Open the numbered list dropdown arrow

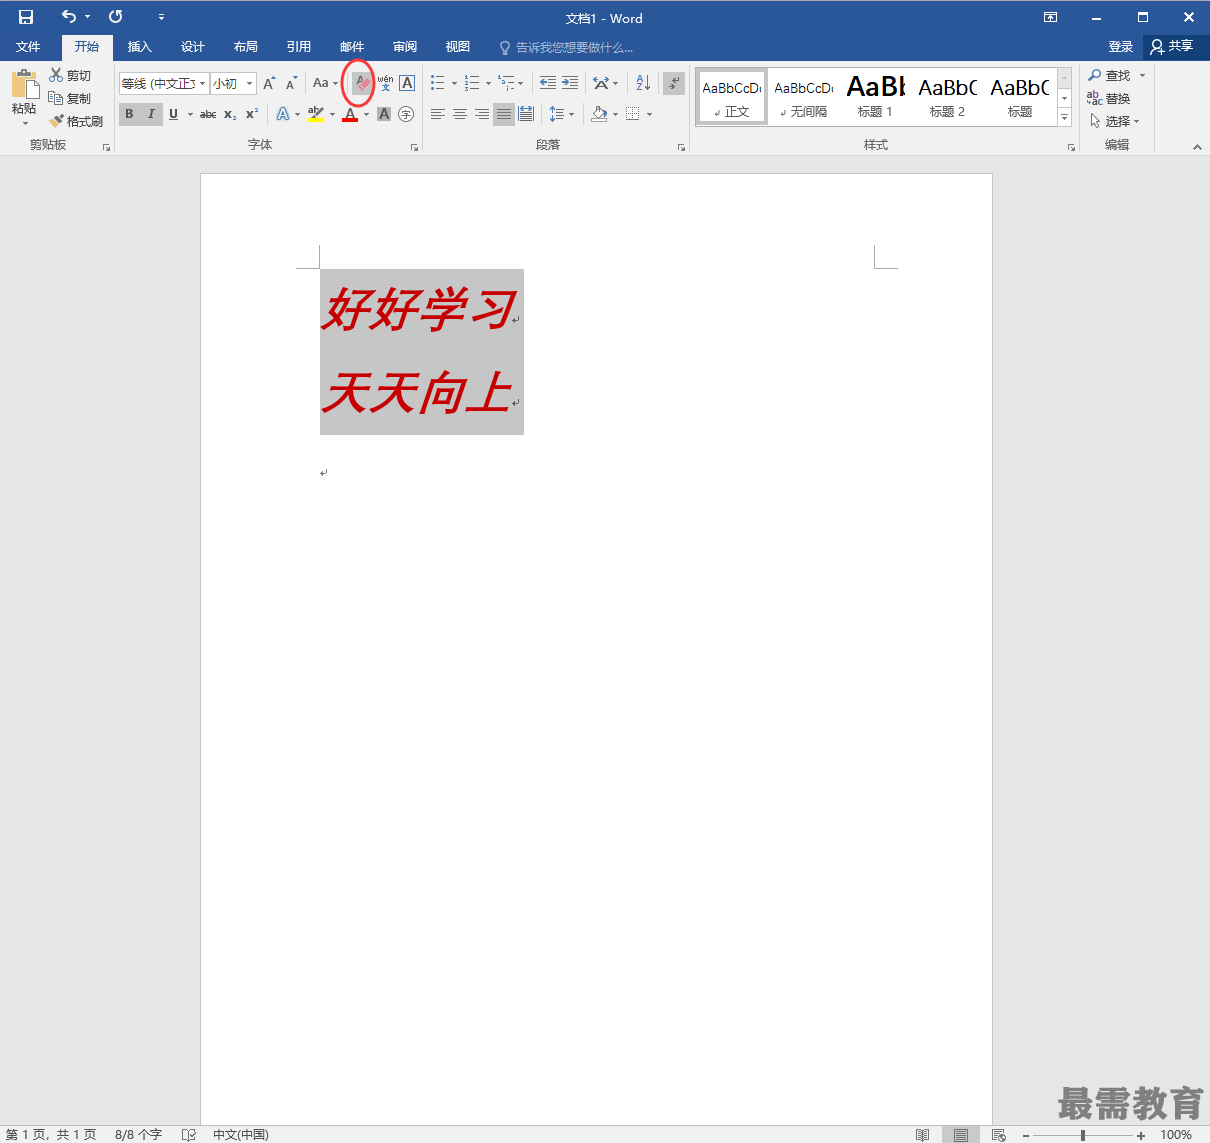(x=488, y=84)
